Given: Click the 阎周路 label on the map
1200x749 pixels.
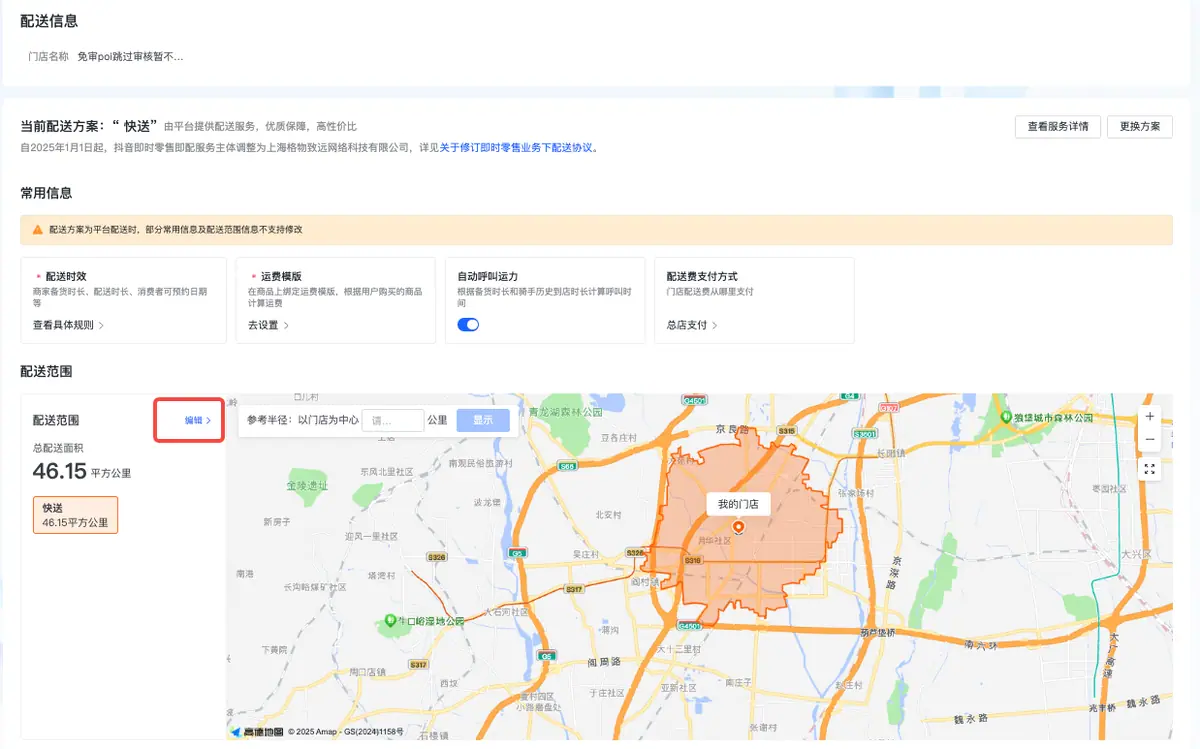Looking at the screenshot, I should coord(603,662).
